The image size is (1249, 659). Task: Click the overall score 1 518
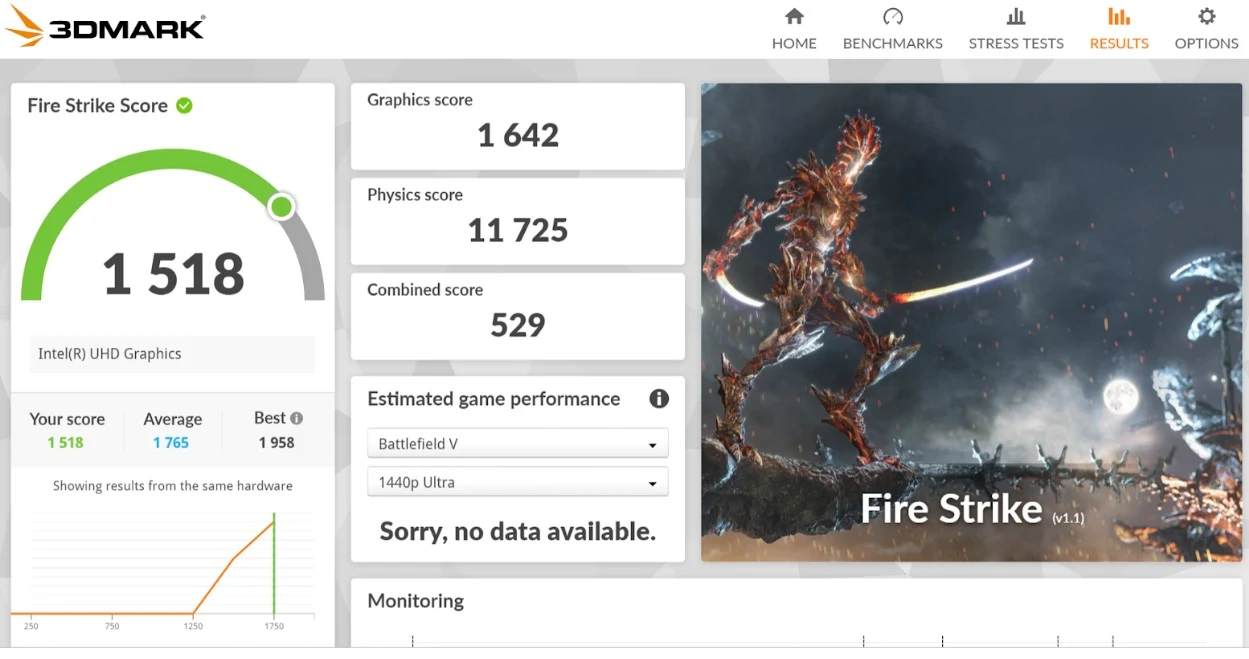coord(174,274)
